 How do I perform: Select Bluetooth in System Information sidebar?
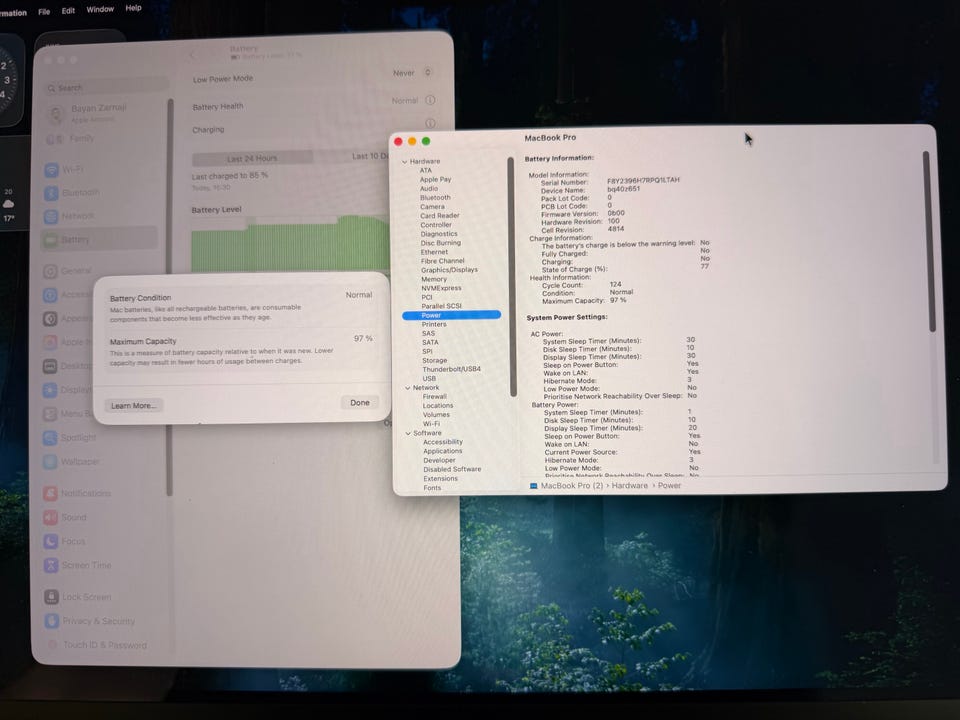click(x=435, y=197)
